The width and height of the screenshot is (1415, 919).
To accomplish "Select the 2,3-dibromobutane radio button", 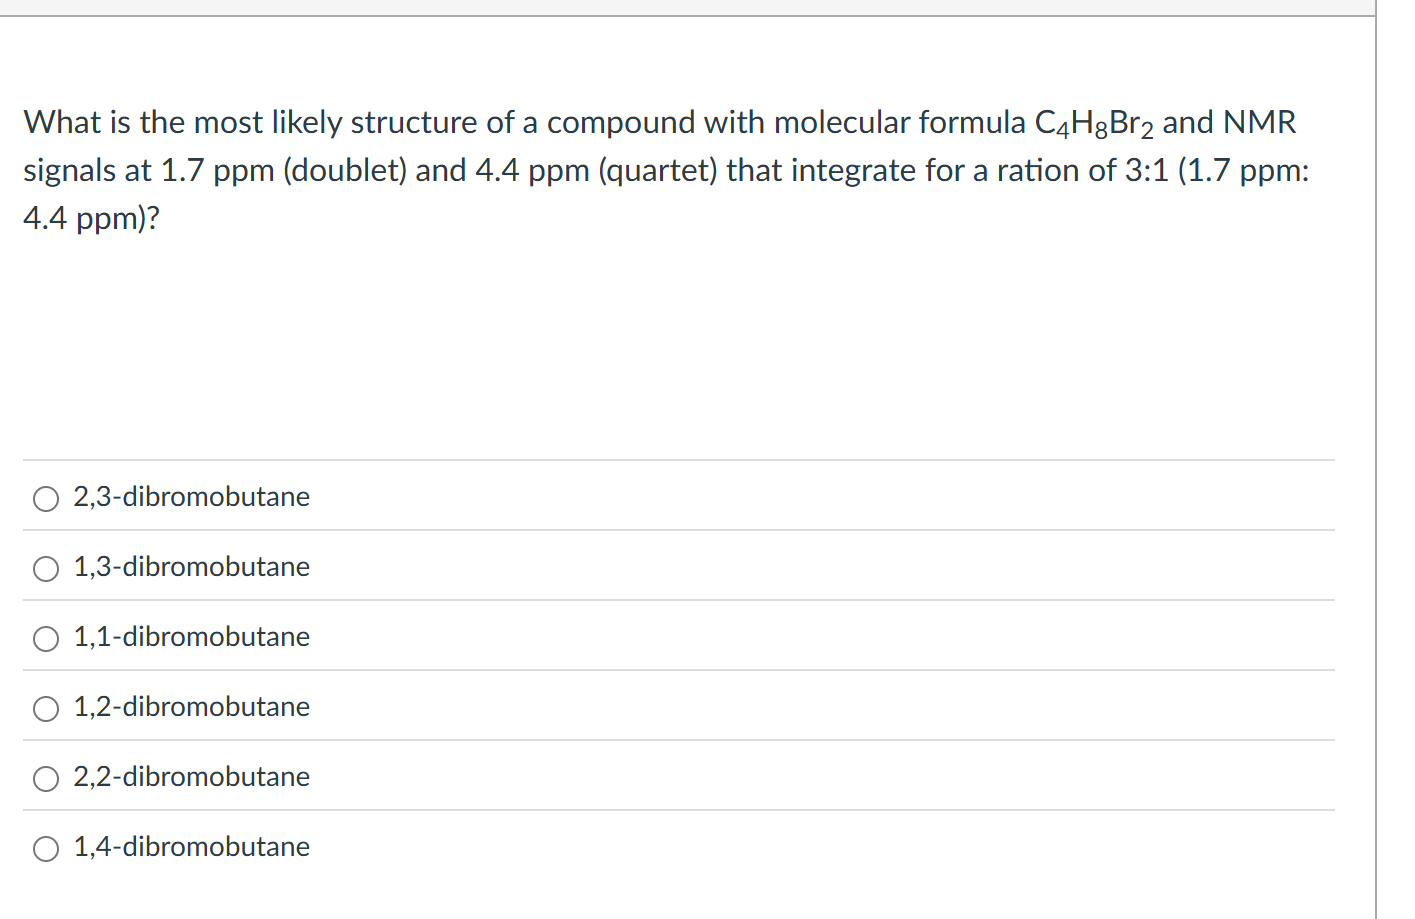I will pyautogui.click(x=45, y=498).
